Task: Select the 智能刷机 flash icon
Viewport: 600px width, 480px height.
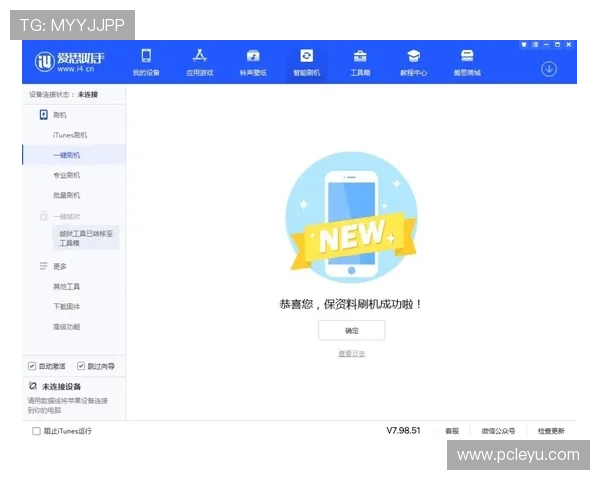Action: point(307,56)
